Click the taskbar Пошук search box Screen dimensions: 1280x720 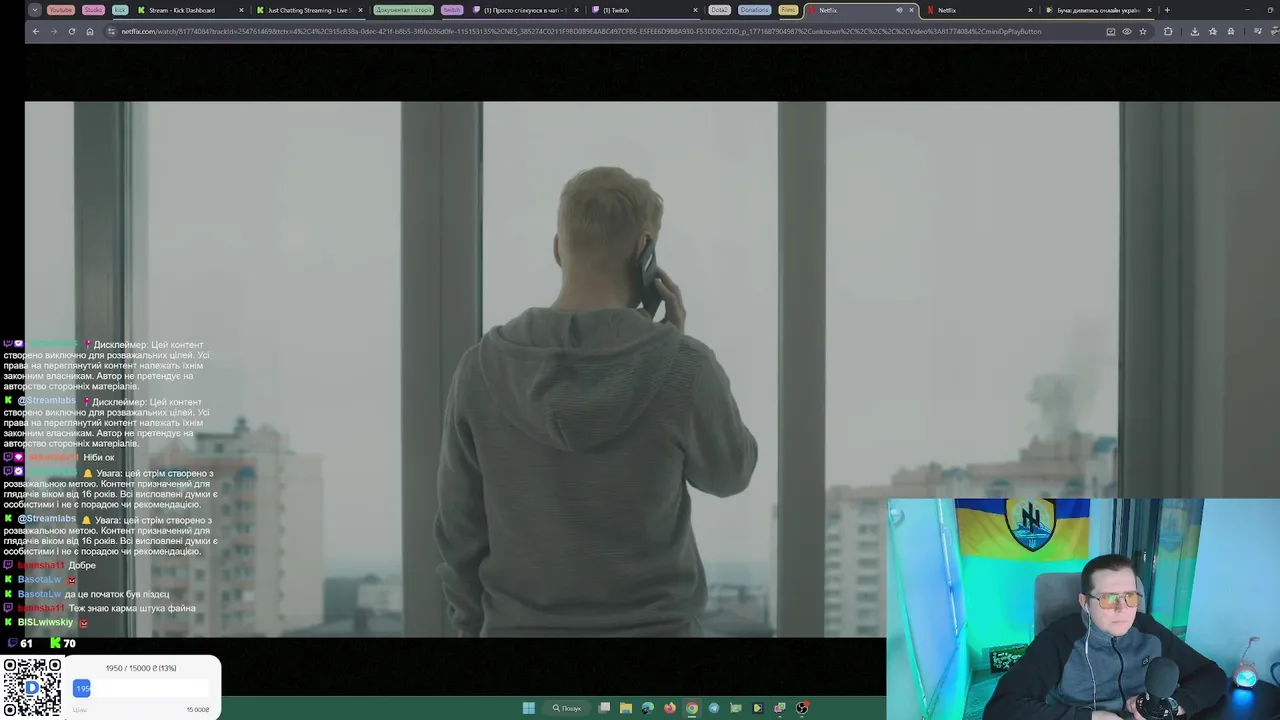click(566, 708)
